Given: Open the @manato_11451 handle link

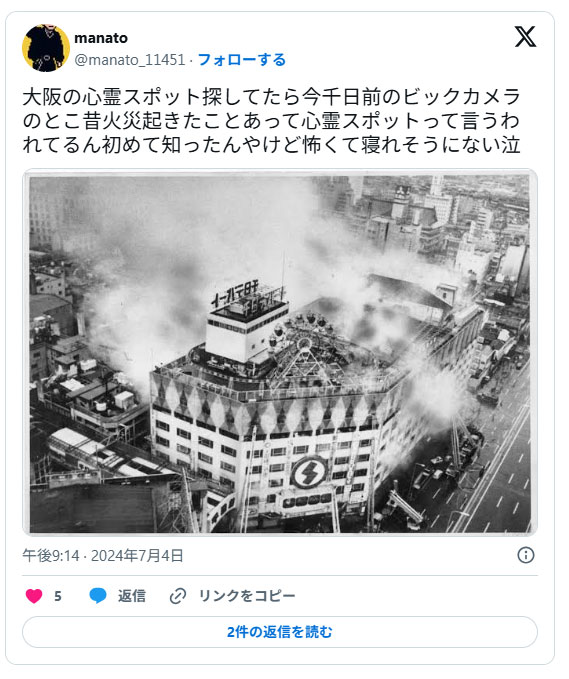Looking at the screenshot, I should pyautogui.click(x=130, y=59).
